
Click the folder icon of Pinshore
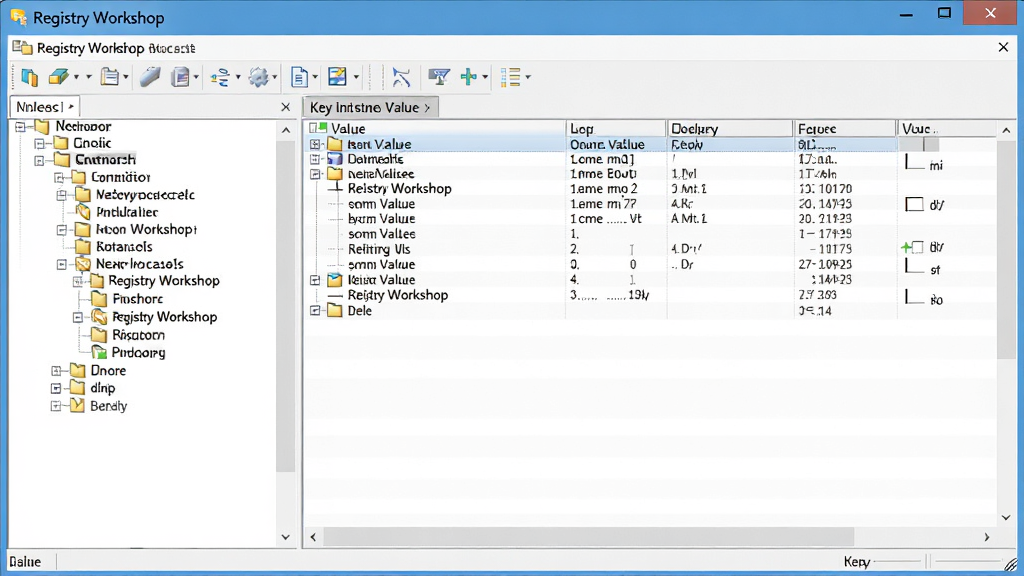point(99,299)
